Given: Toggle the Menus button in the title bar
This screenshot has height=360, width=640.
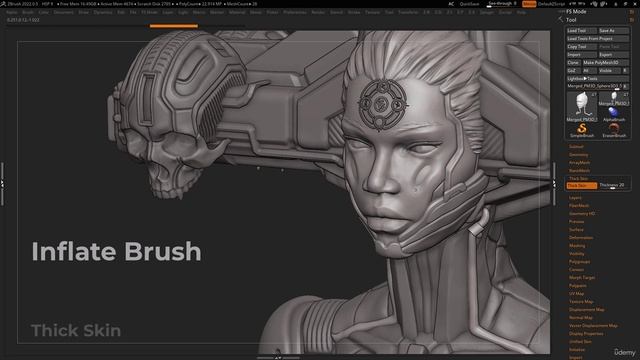Looking at the screenshot, I should (x=529, y=4).
